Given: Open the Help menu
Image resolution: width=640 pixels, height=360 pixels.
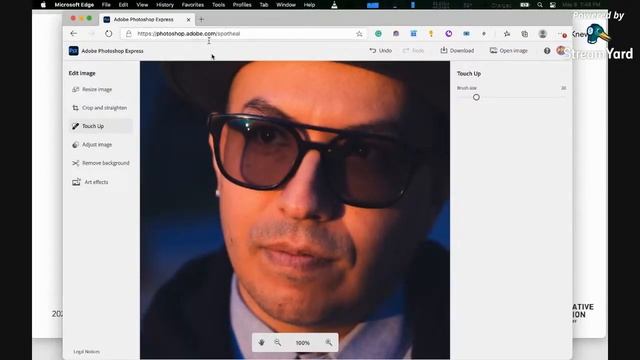Looking at the screenshot, I should coord(309,5).
